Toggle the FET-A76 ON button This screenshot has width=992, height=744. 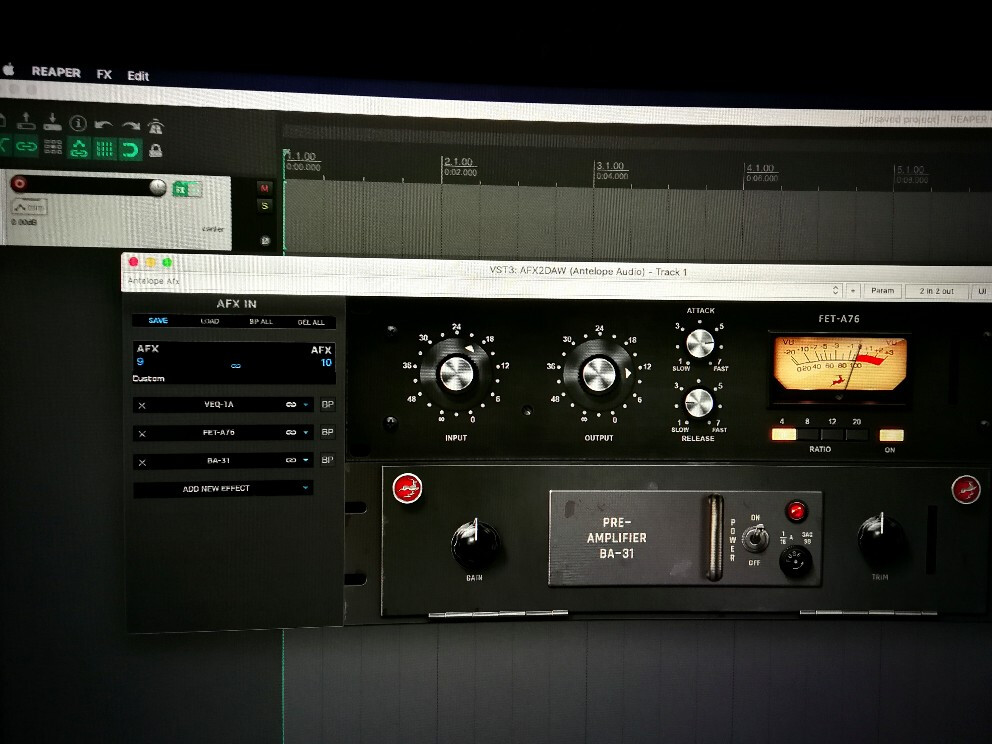coord(891,435)
